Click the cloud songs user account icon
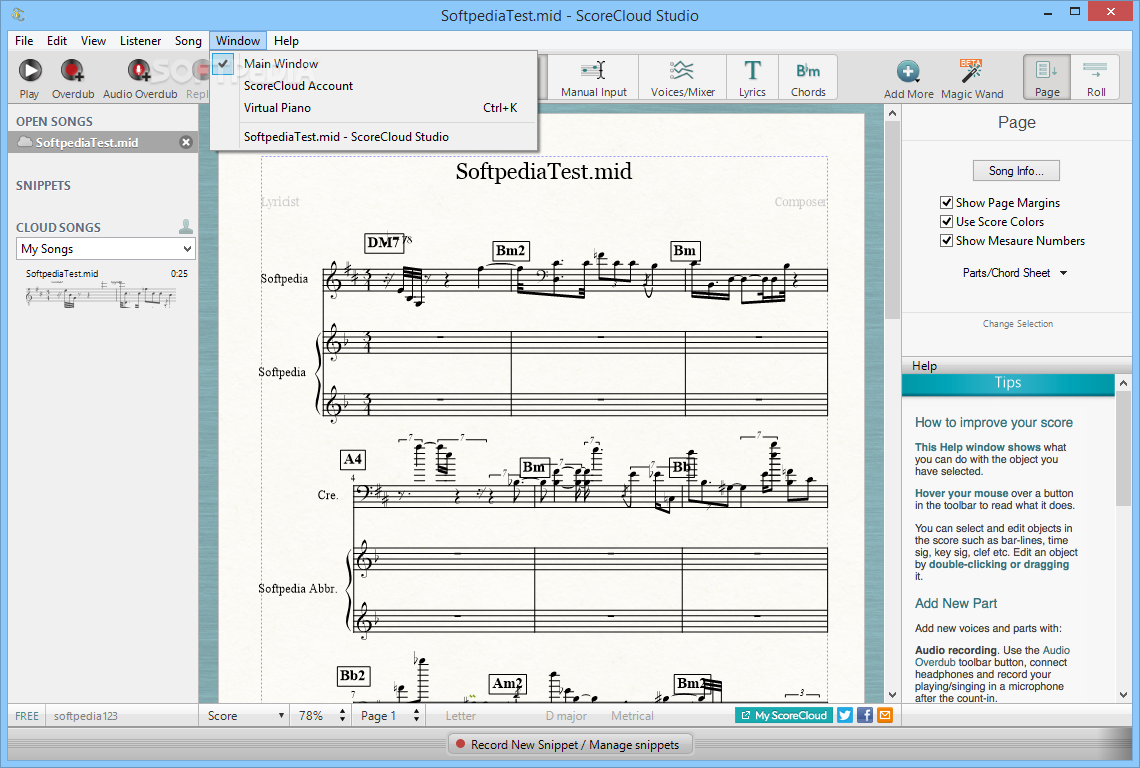1140x768 pixels. point(186,227)
